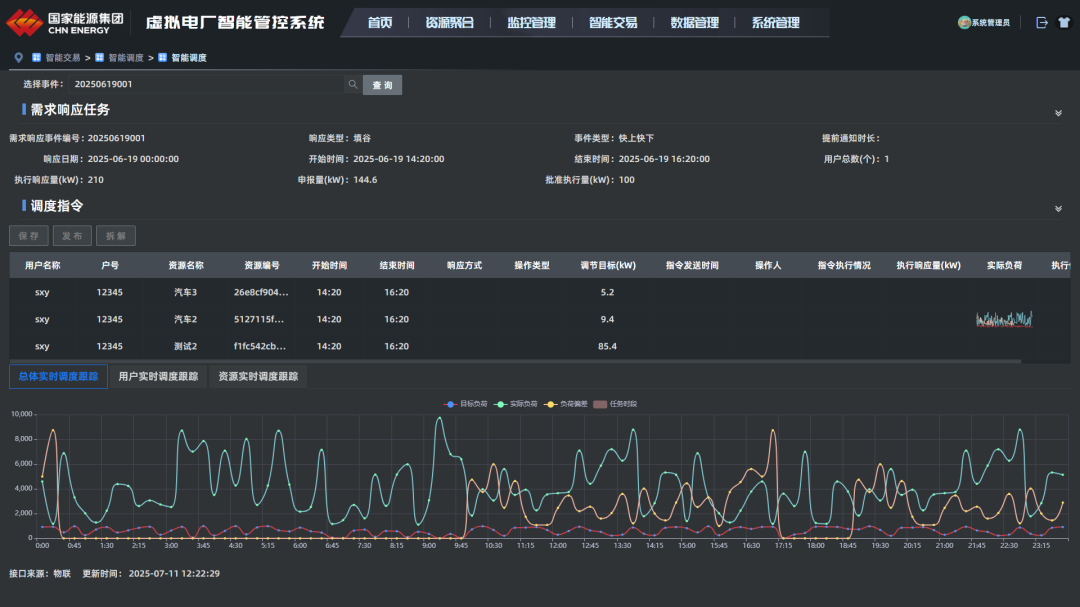1080x607 pixels.
Task: Click the grid icon beside 智能交易 breadcrumb
Action: [37, 58]
